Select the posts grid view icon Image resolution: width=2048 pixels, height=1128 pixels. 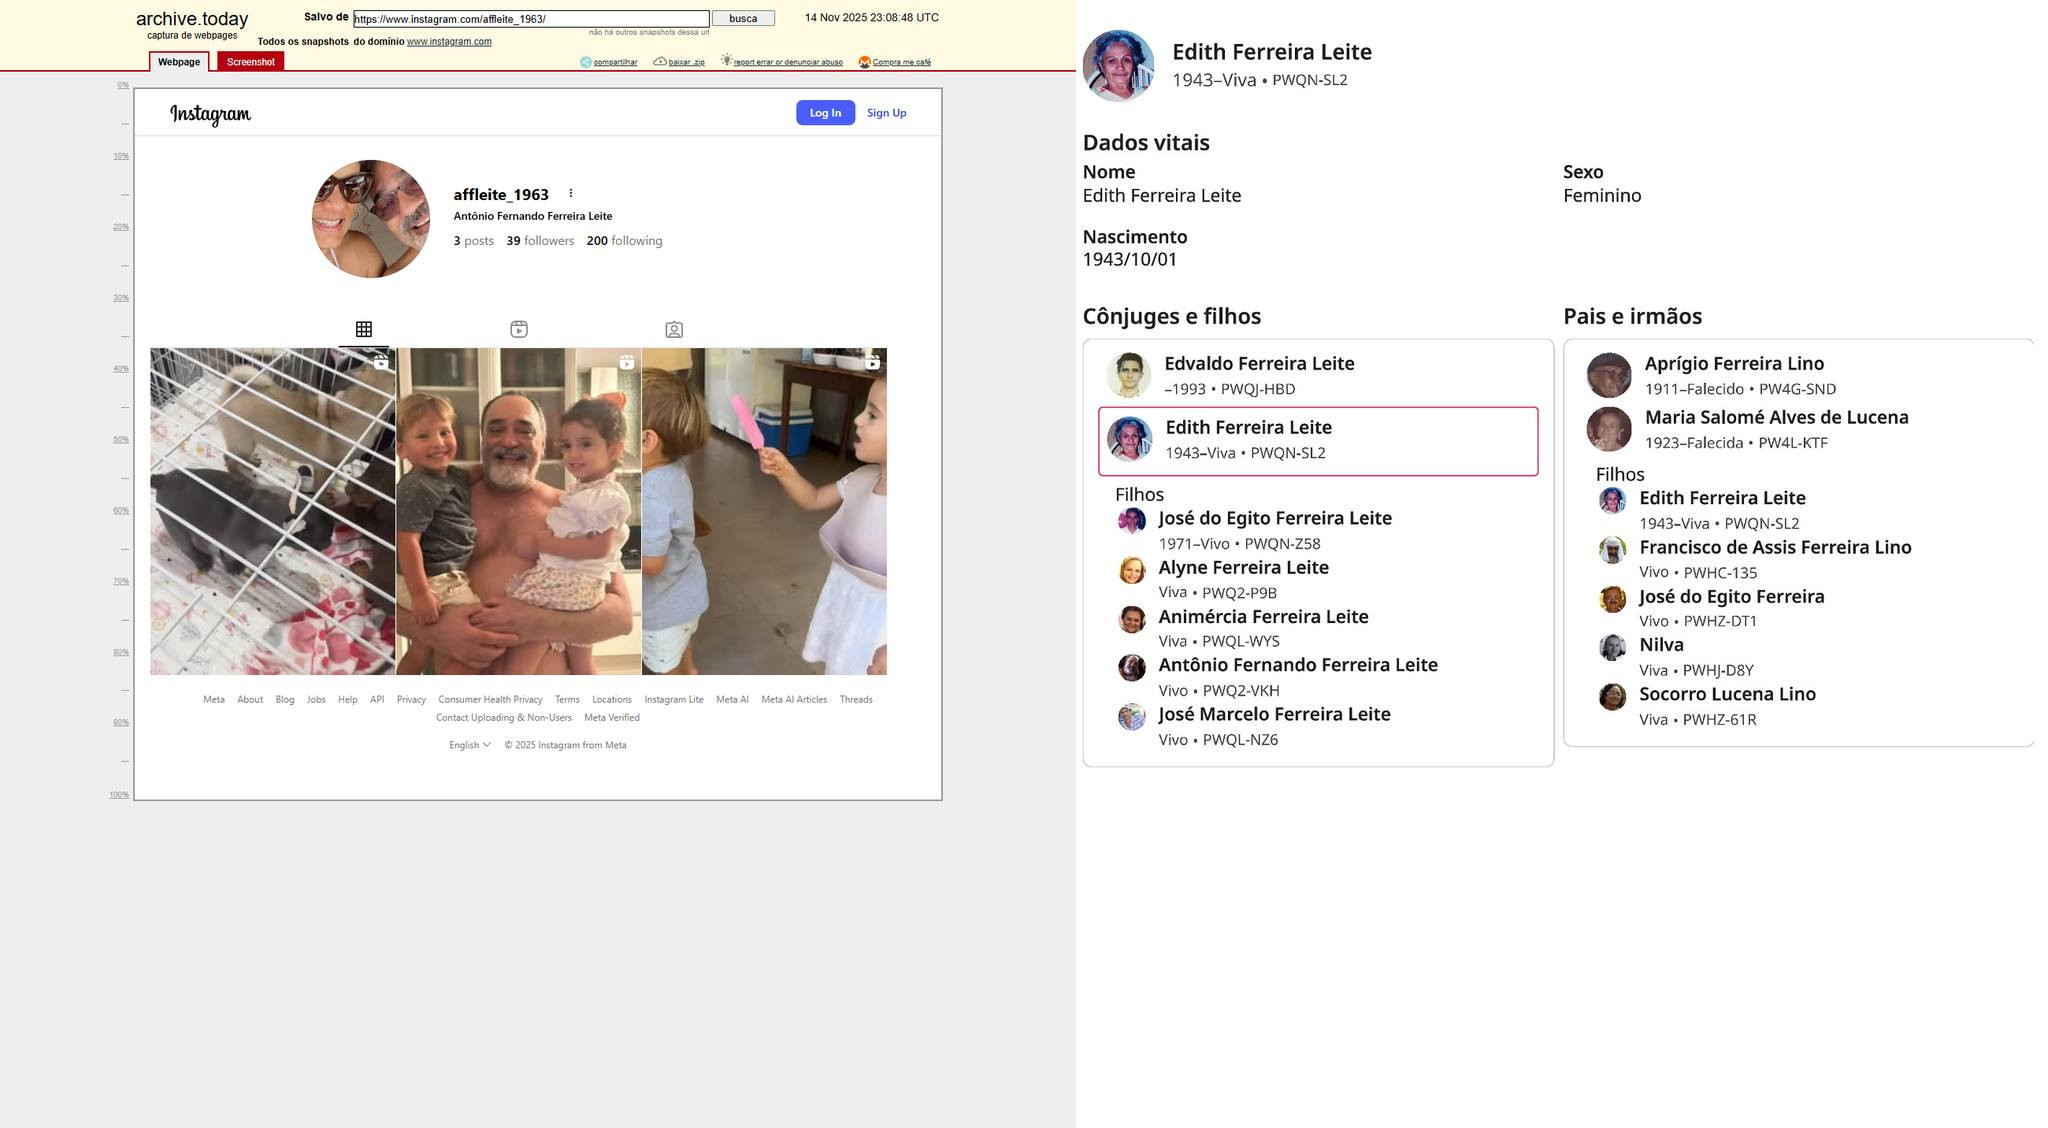[x=364, y=329]
